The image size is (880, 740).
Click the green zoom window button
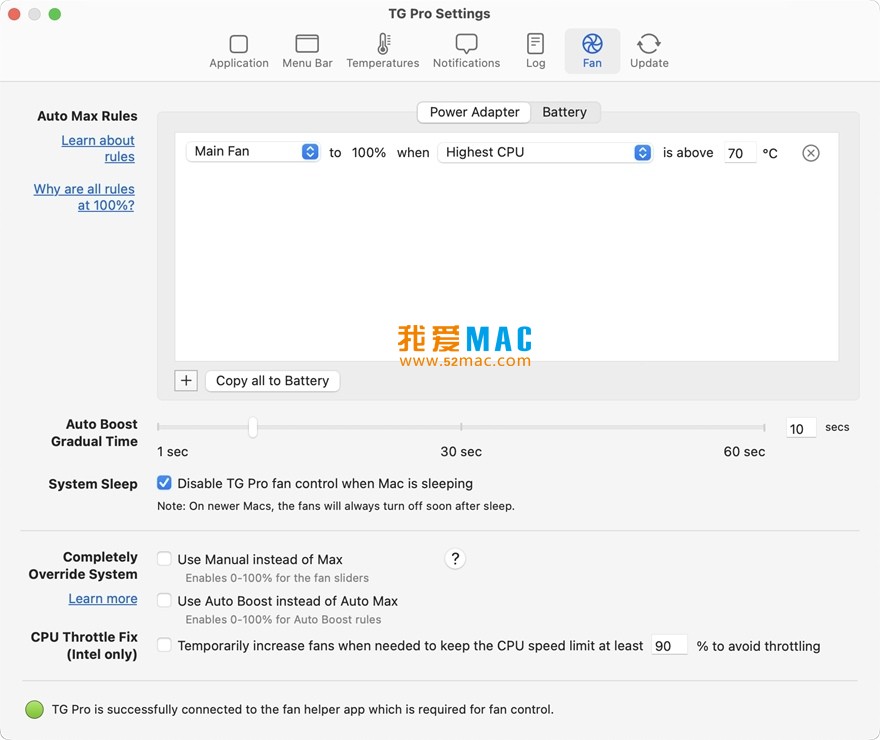(x=54, y=14)
